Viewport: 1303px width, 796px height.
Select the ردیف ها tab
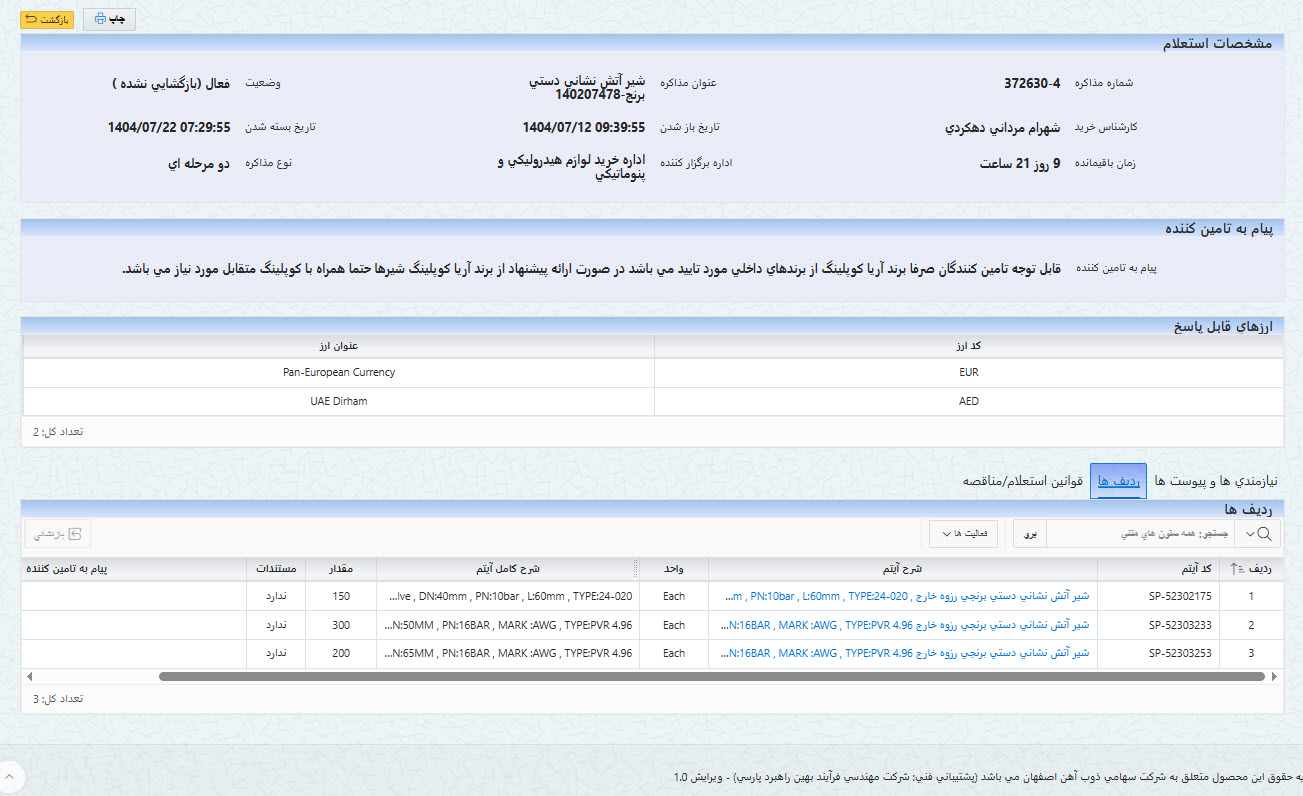pos(1118,479)
